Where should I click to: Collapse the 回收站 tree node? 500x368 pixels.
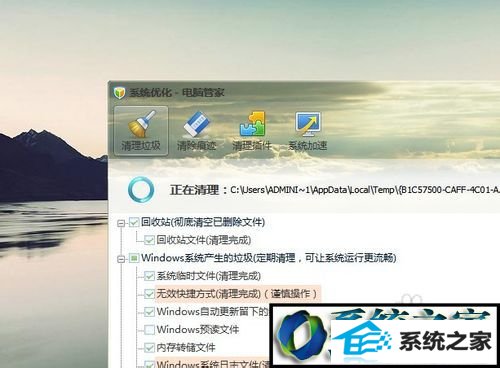pos(121,223)
